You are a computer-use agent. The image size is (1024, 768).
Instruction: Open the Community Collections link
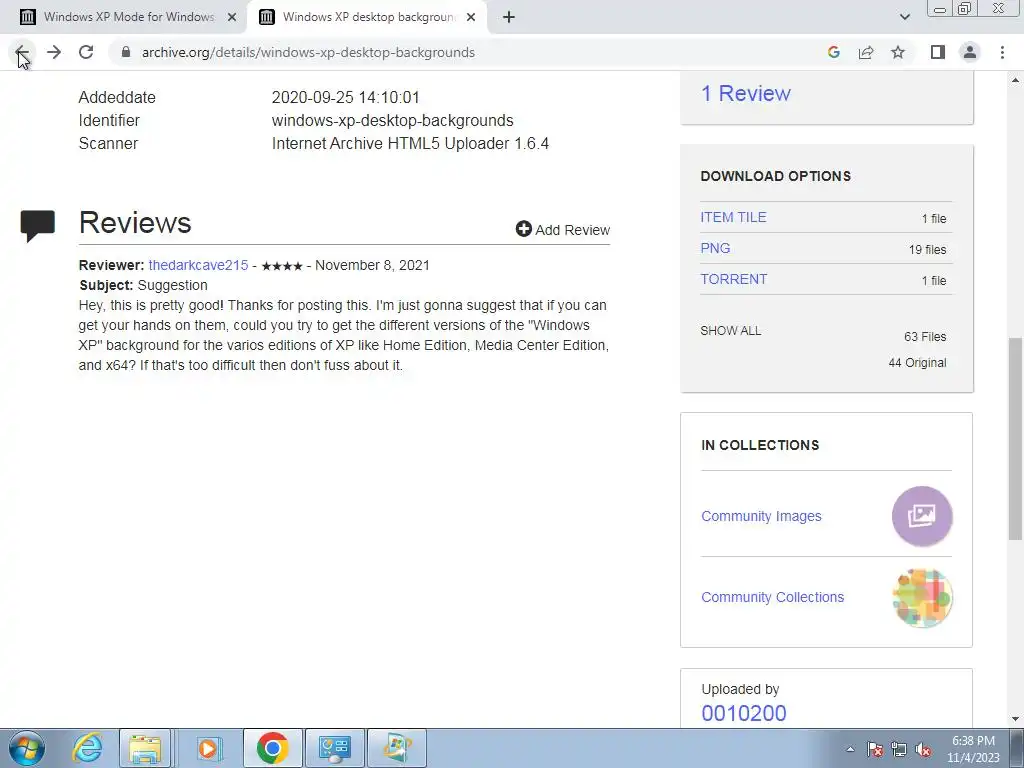[772, 597]
